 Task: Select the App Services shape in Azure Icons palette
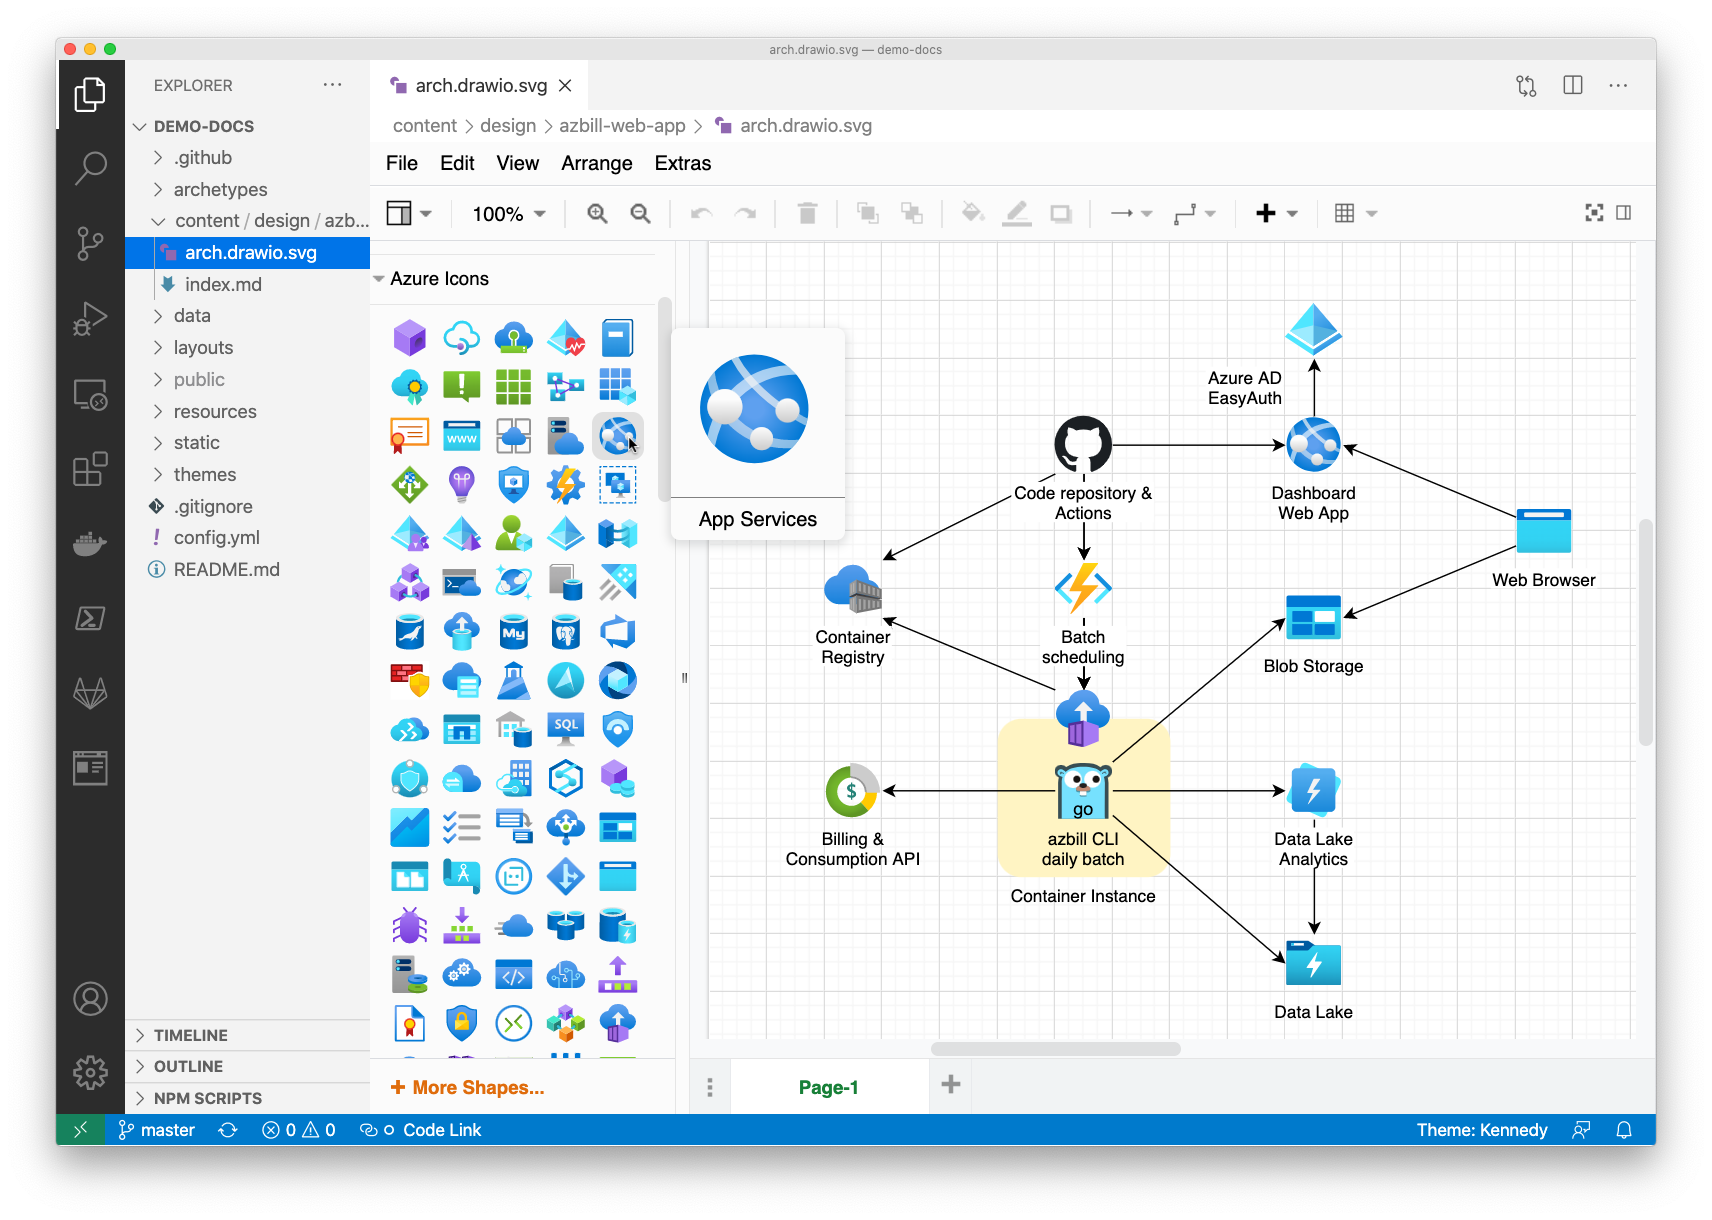pyautogui.click(x=617, y=436)
